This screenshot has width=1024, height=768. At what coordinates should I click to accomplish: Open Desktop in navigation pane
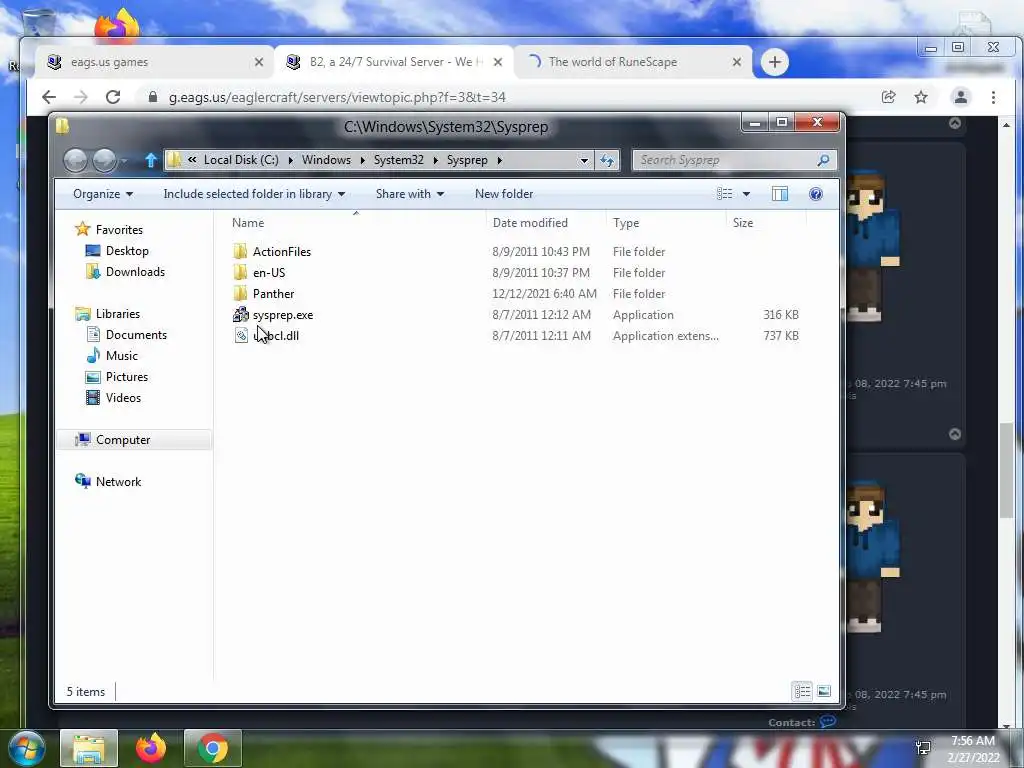click(x=127, y=251)
